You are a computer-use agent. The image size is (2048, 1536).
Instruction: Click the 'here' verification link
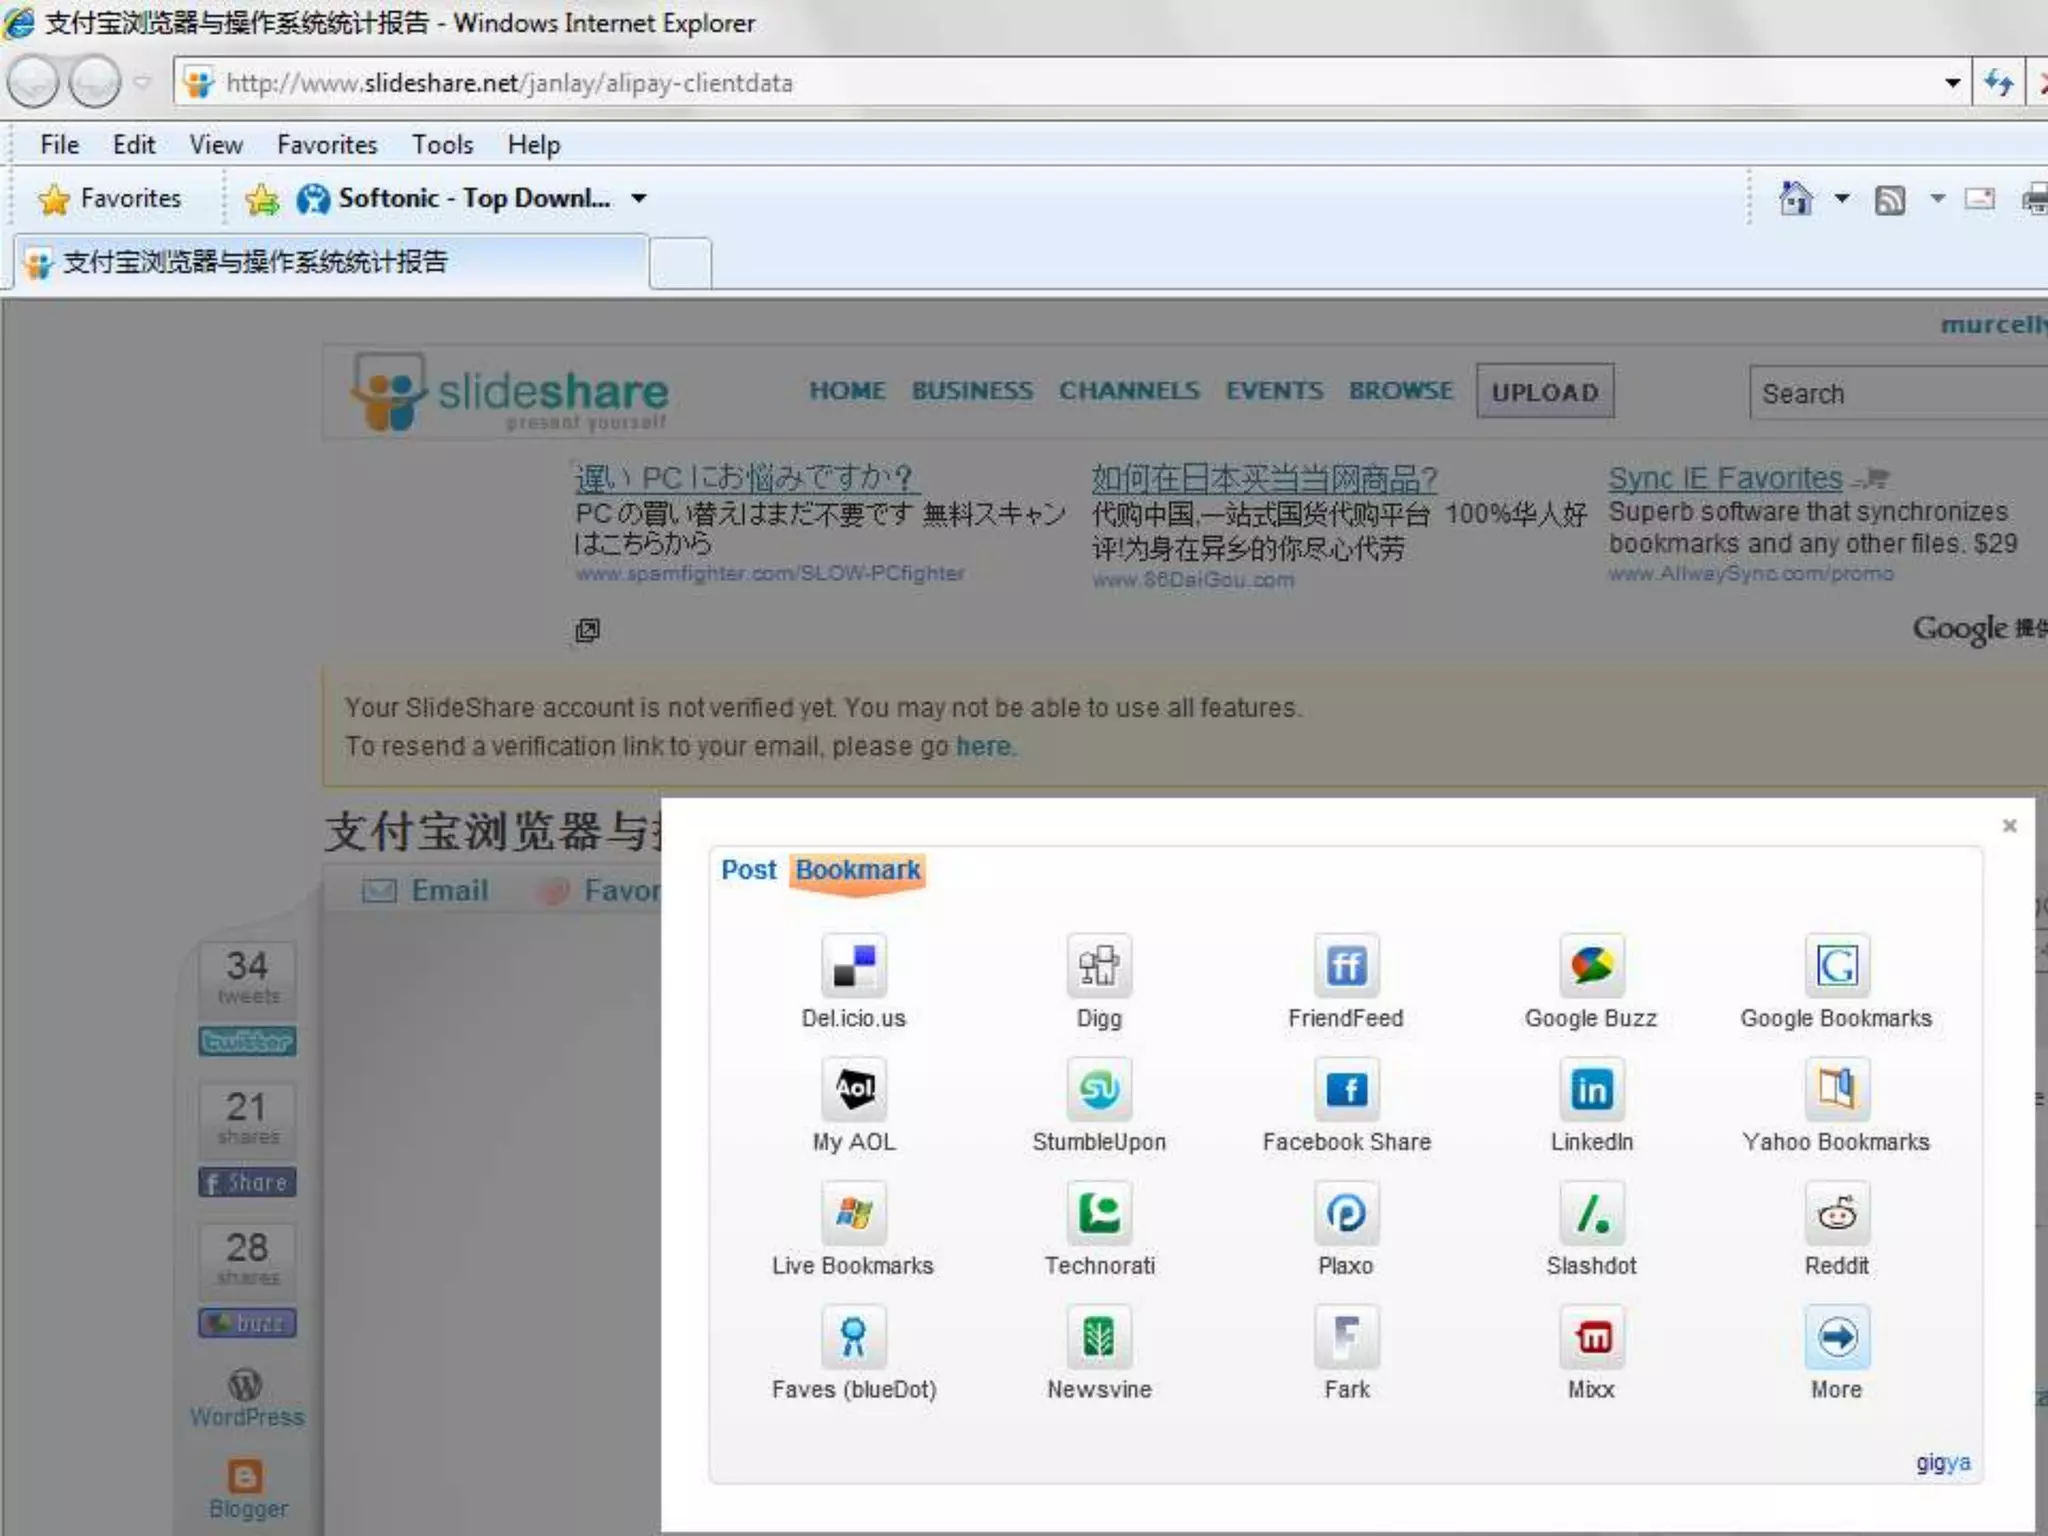coord(983,747)
